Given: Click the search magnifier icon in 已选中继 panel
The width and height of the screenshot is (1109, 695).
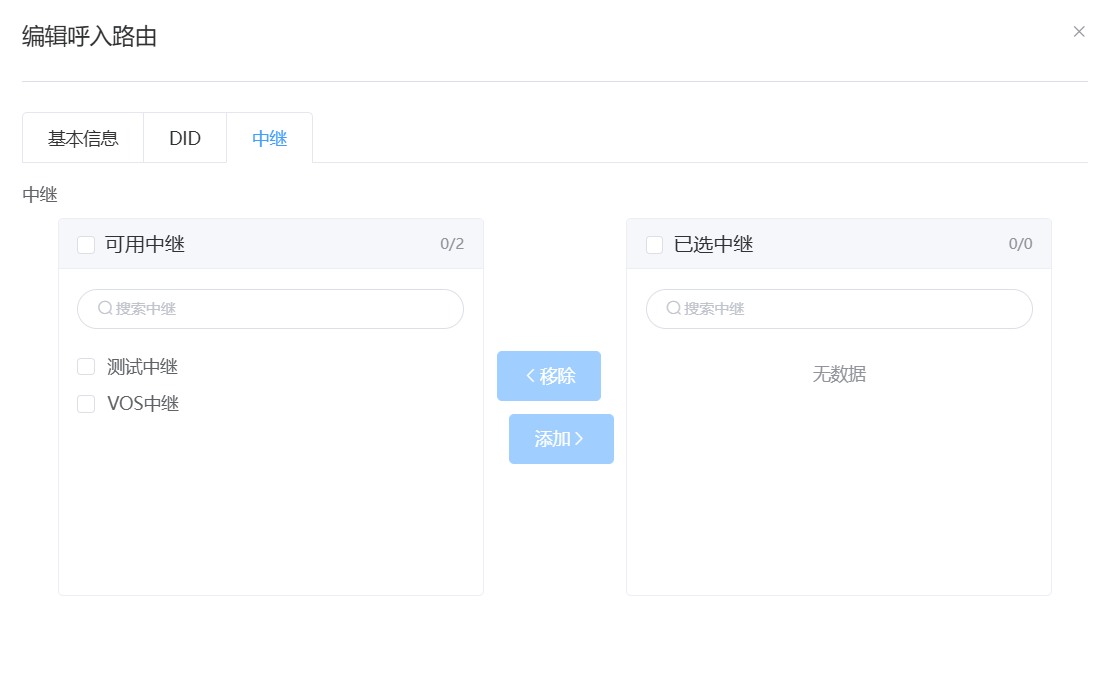Looking at the screenshot, I should [x=672, y=309].
